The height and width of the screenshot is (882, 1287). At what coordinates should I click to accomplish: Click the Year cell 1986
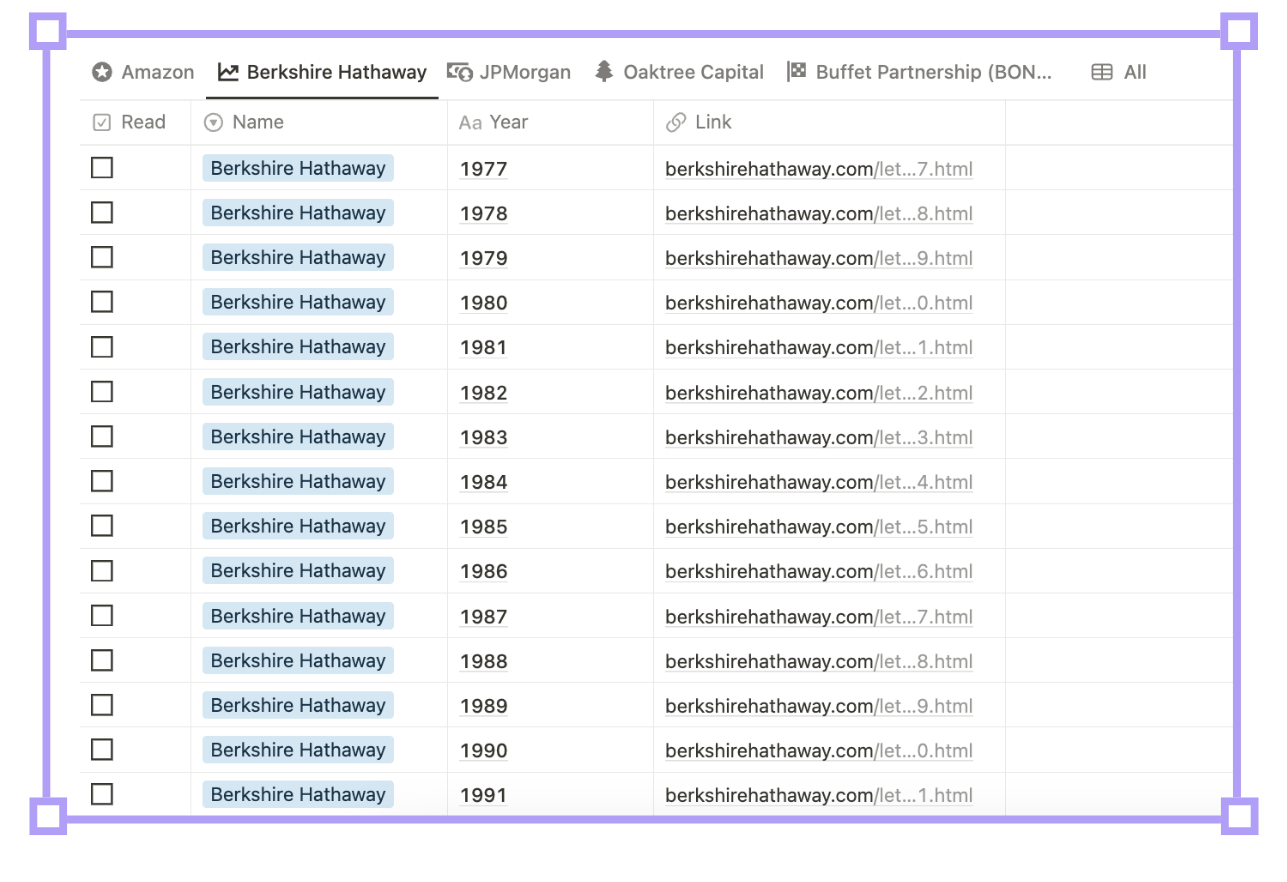(484, 572)
